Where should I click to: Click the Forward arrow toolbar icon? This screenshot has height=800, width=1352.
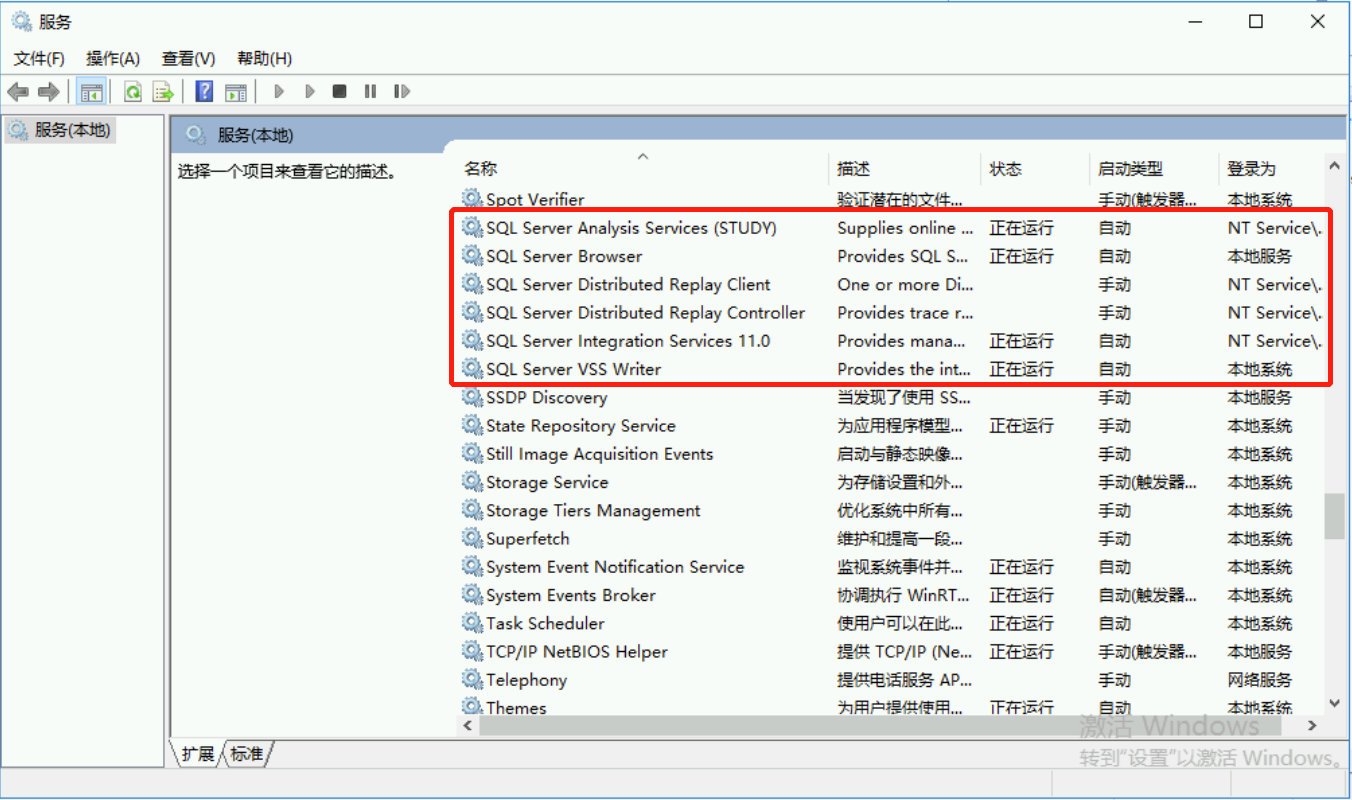pos(48,92)
